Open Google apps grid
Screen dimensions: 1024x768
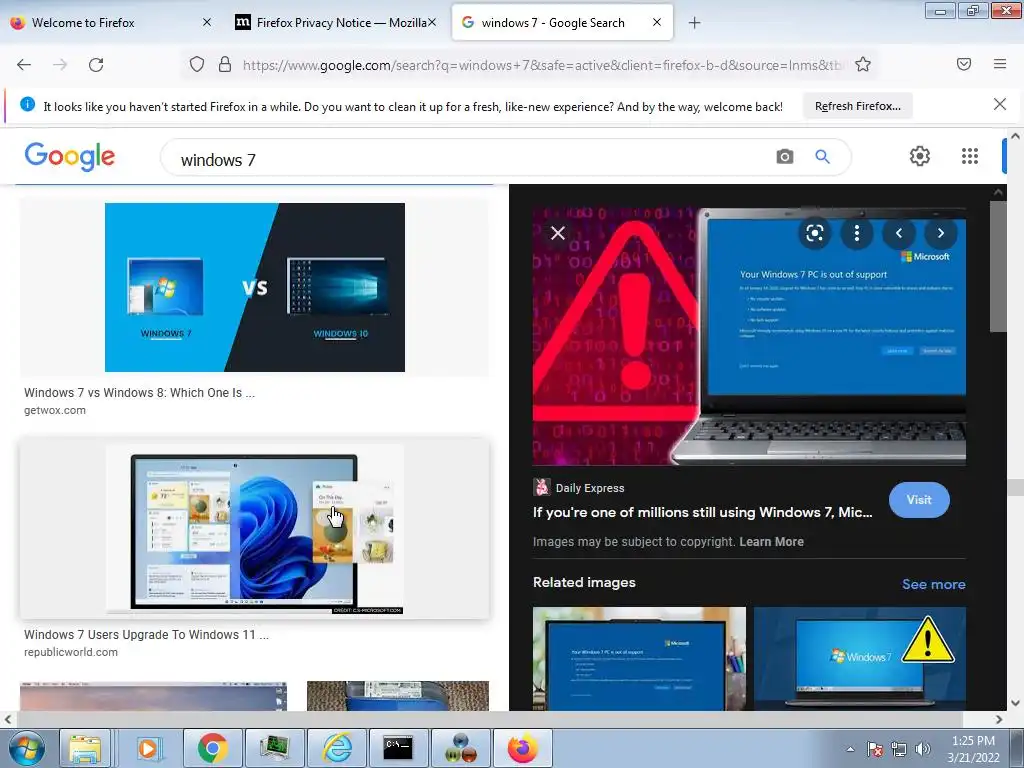coord(970,156)
